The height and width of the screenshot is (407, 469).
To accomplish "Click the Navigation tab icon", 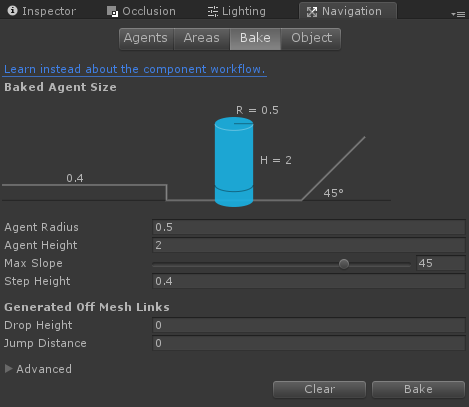I will (x=312, y=12).
